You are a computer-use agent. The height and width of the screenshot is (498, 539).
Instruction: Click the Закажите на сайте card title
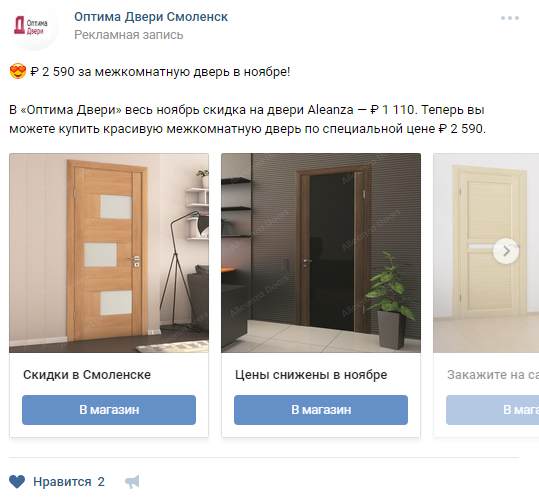[493, 375]
